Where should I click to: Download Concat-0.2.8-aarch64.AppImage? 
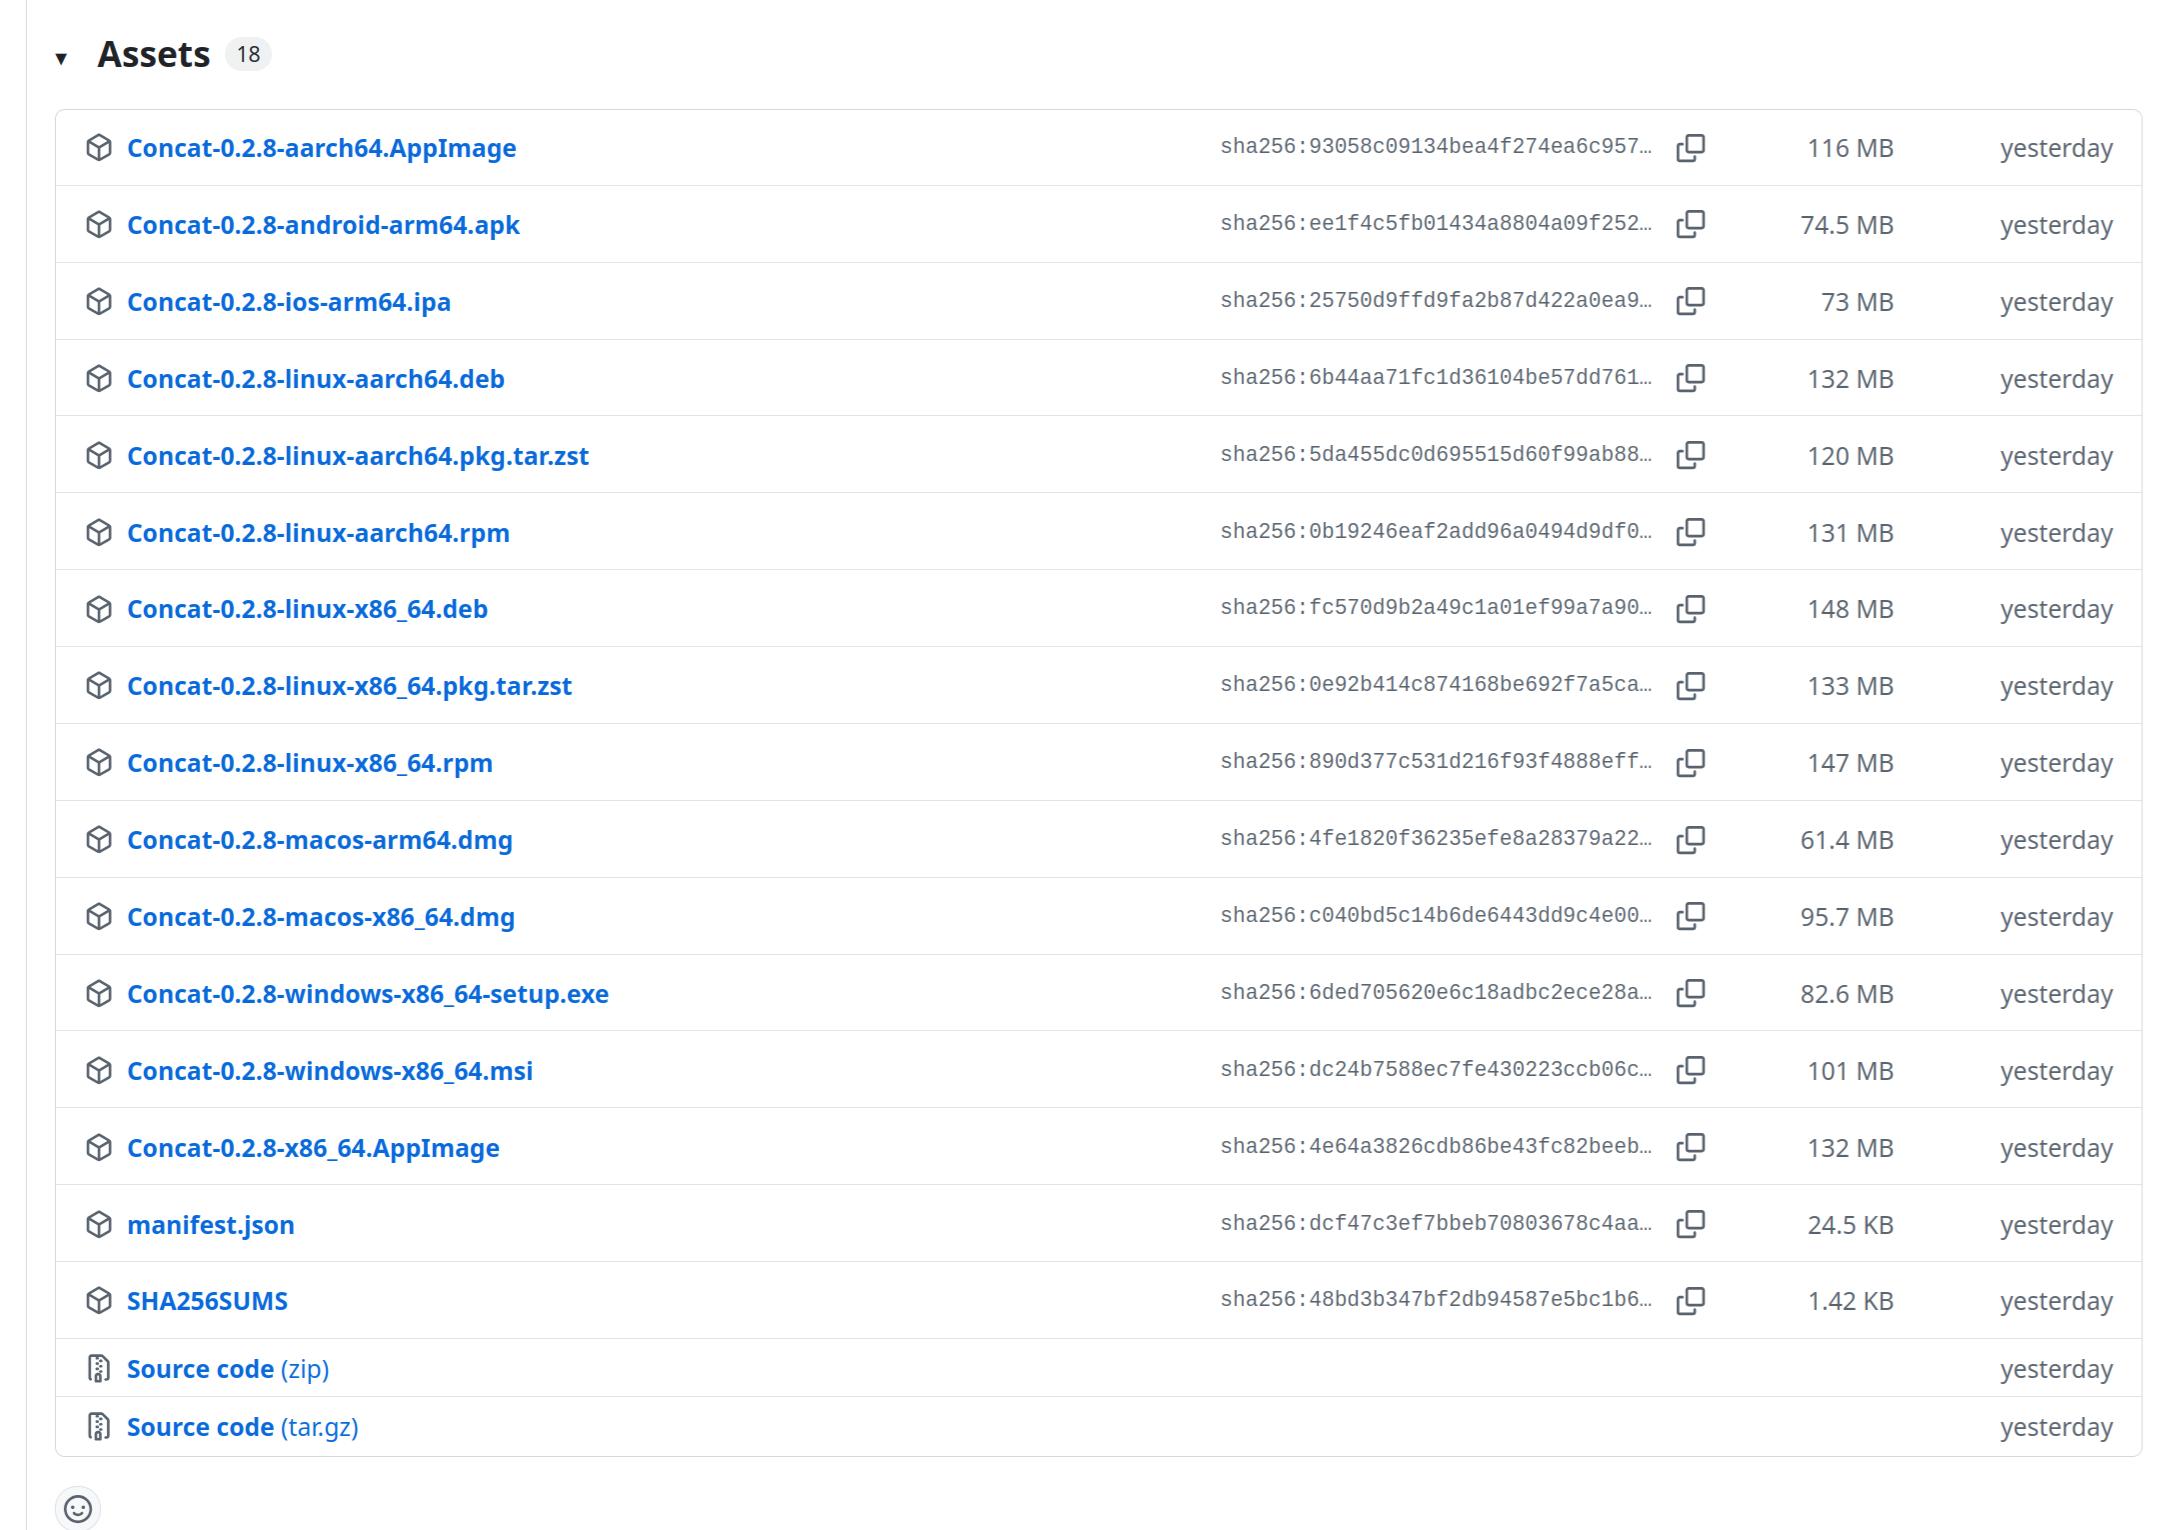click(x=321, y=148)
